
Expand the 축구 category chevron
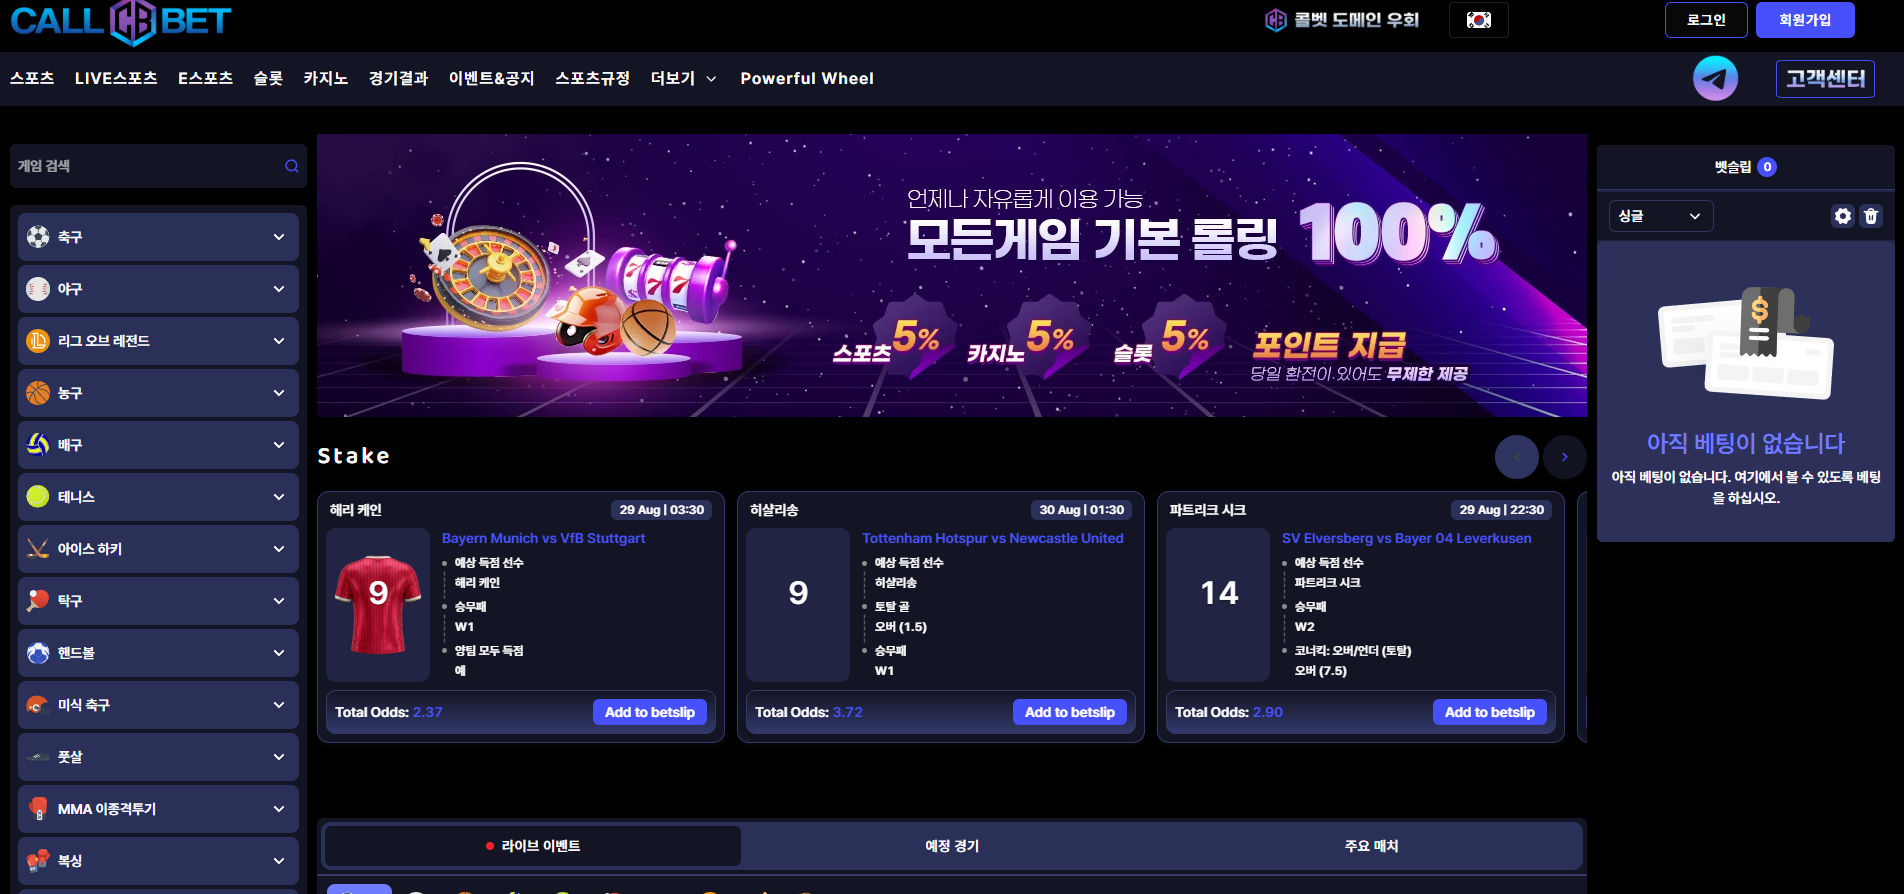[x=279, y=237]
